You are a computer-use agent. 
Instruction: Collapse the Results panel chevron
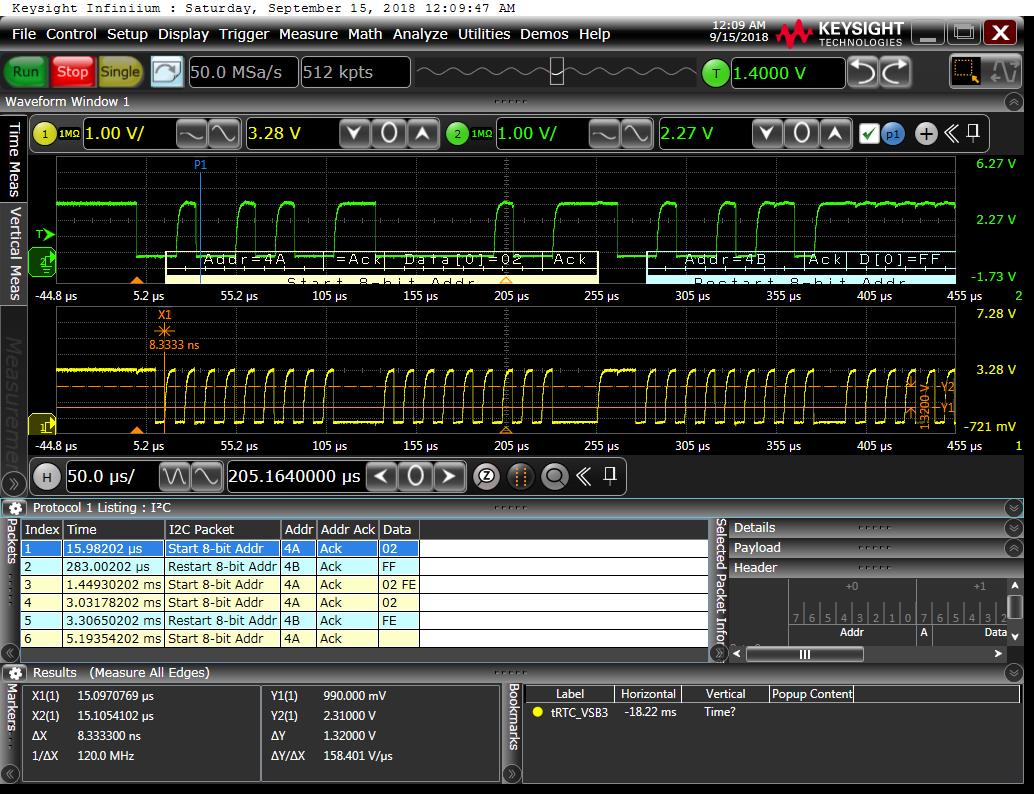pos(1014,673)
